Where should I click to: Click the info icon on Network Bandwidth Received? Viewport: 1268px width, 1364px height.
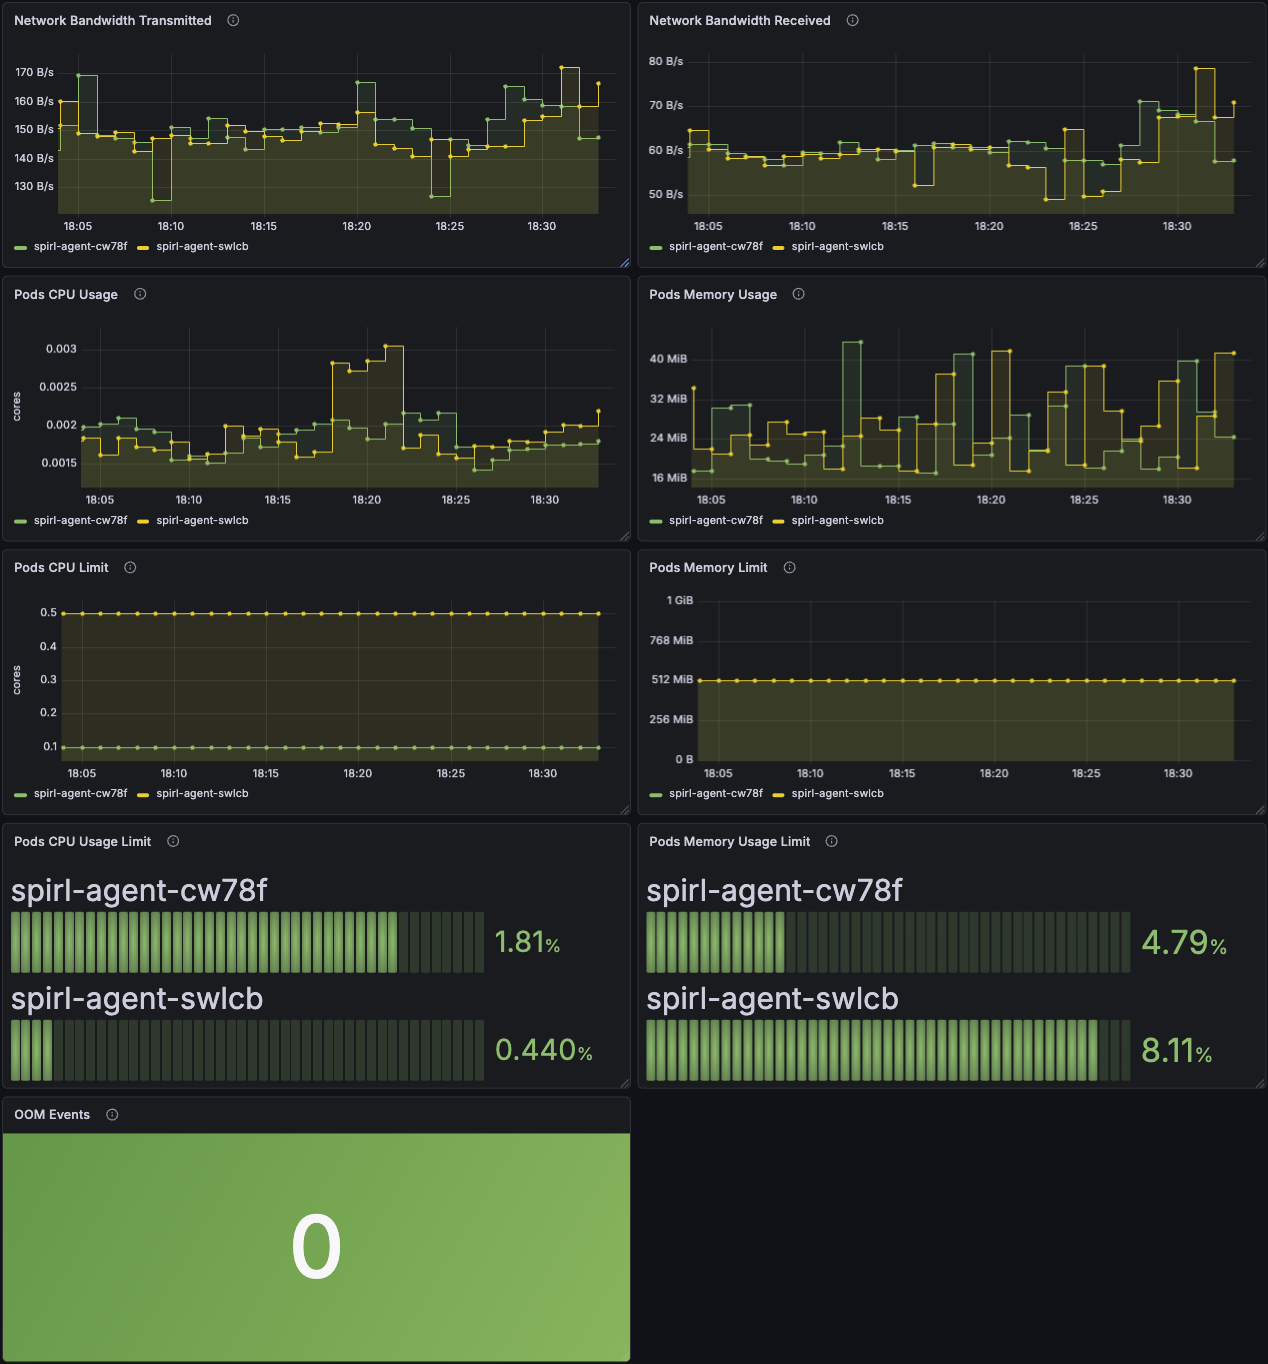851,20
